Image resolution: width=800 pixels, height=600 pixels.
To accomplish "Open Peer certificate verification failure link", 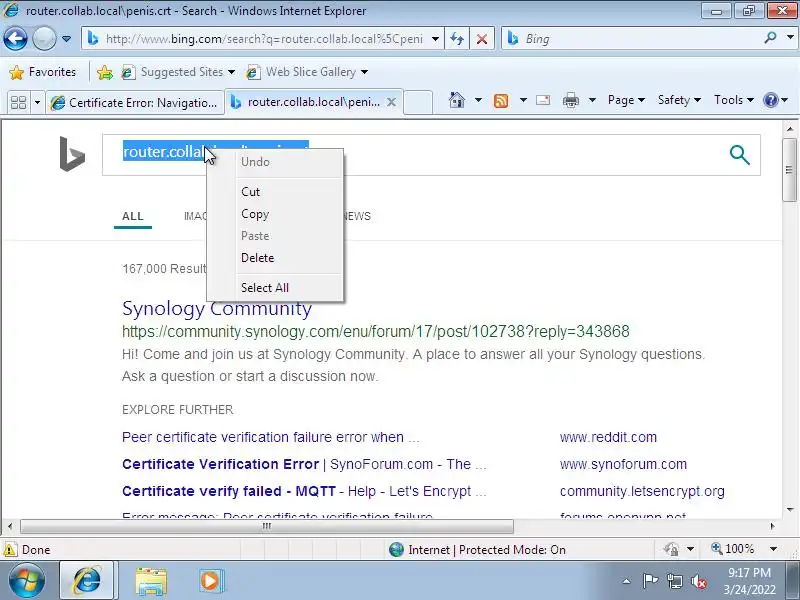I will 270,437.
